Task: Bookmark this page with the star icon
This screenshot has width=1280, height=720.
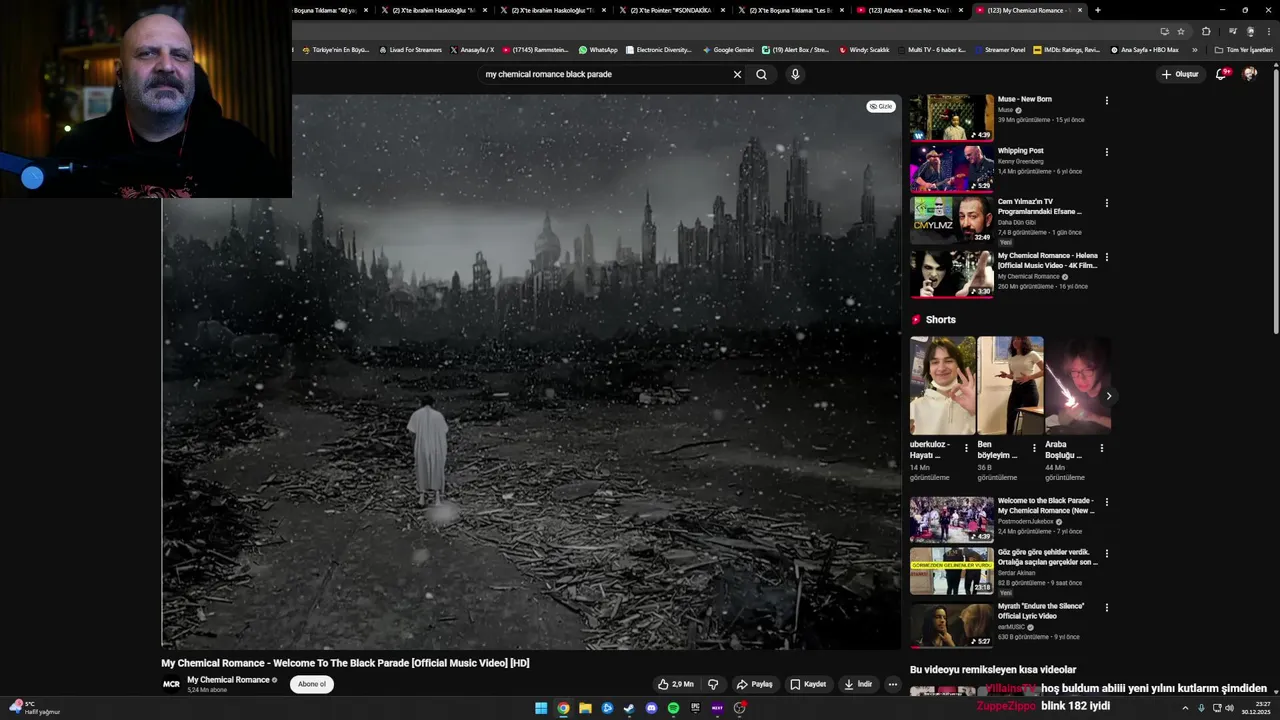Action: click(1181, 31)
